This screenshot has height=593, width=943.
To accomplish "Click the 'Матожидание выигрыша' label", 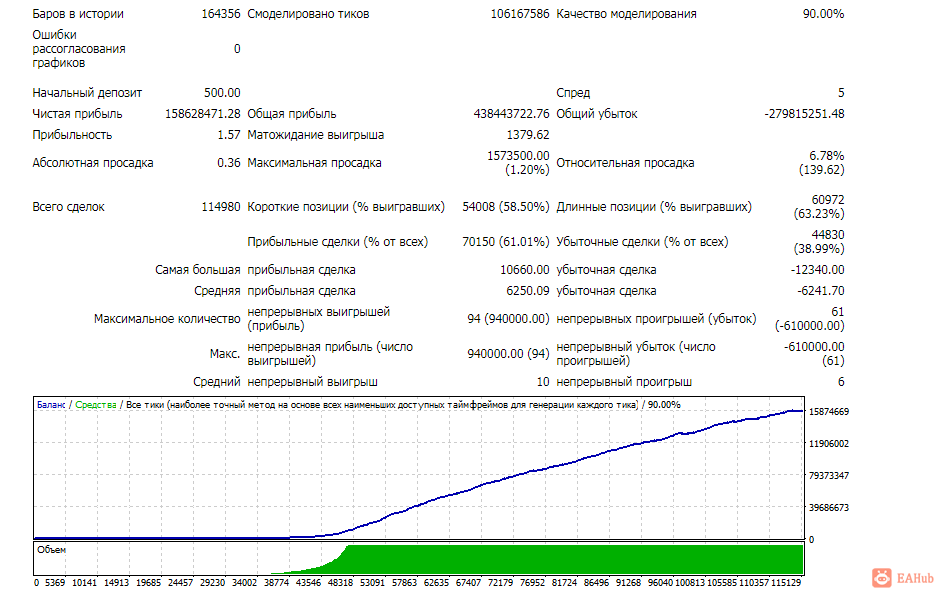I will [315, 135].
